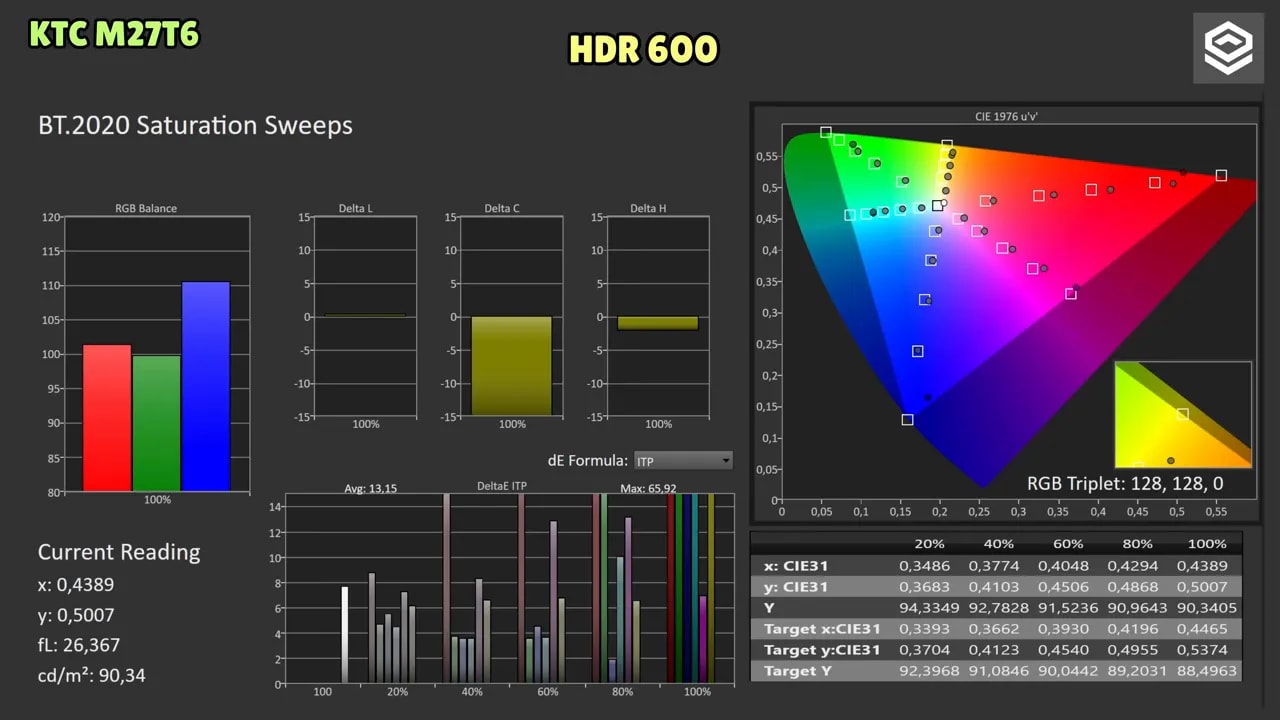Click the 'HDR 600' heading
Image resolution: width=1280 pixels, height=720 pixels.
point(643,49)
